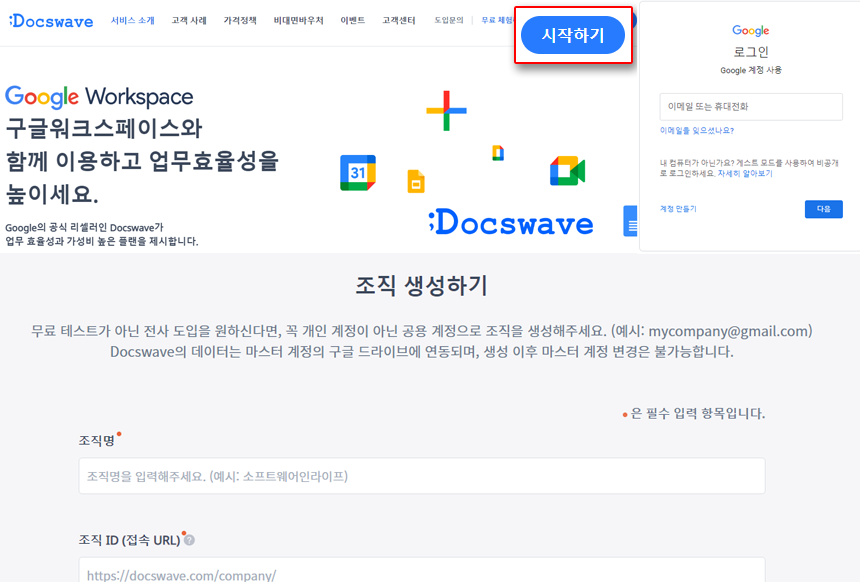Click the 조직명 field label
Image resolution: width=860 pixels, height=582 pixels.
97,440
